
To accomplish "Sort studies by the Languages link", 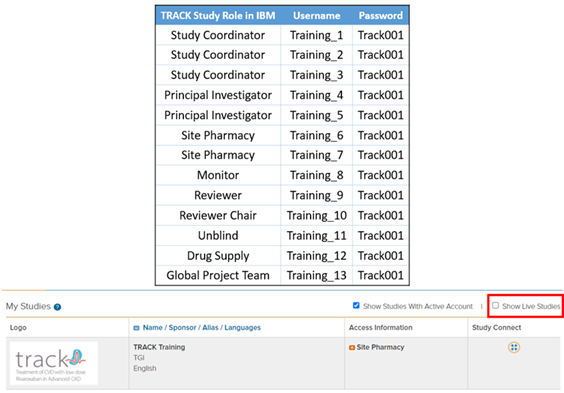I will point(242,328).
